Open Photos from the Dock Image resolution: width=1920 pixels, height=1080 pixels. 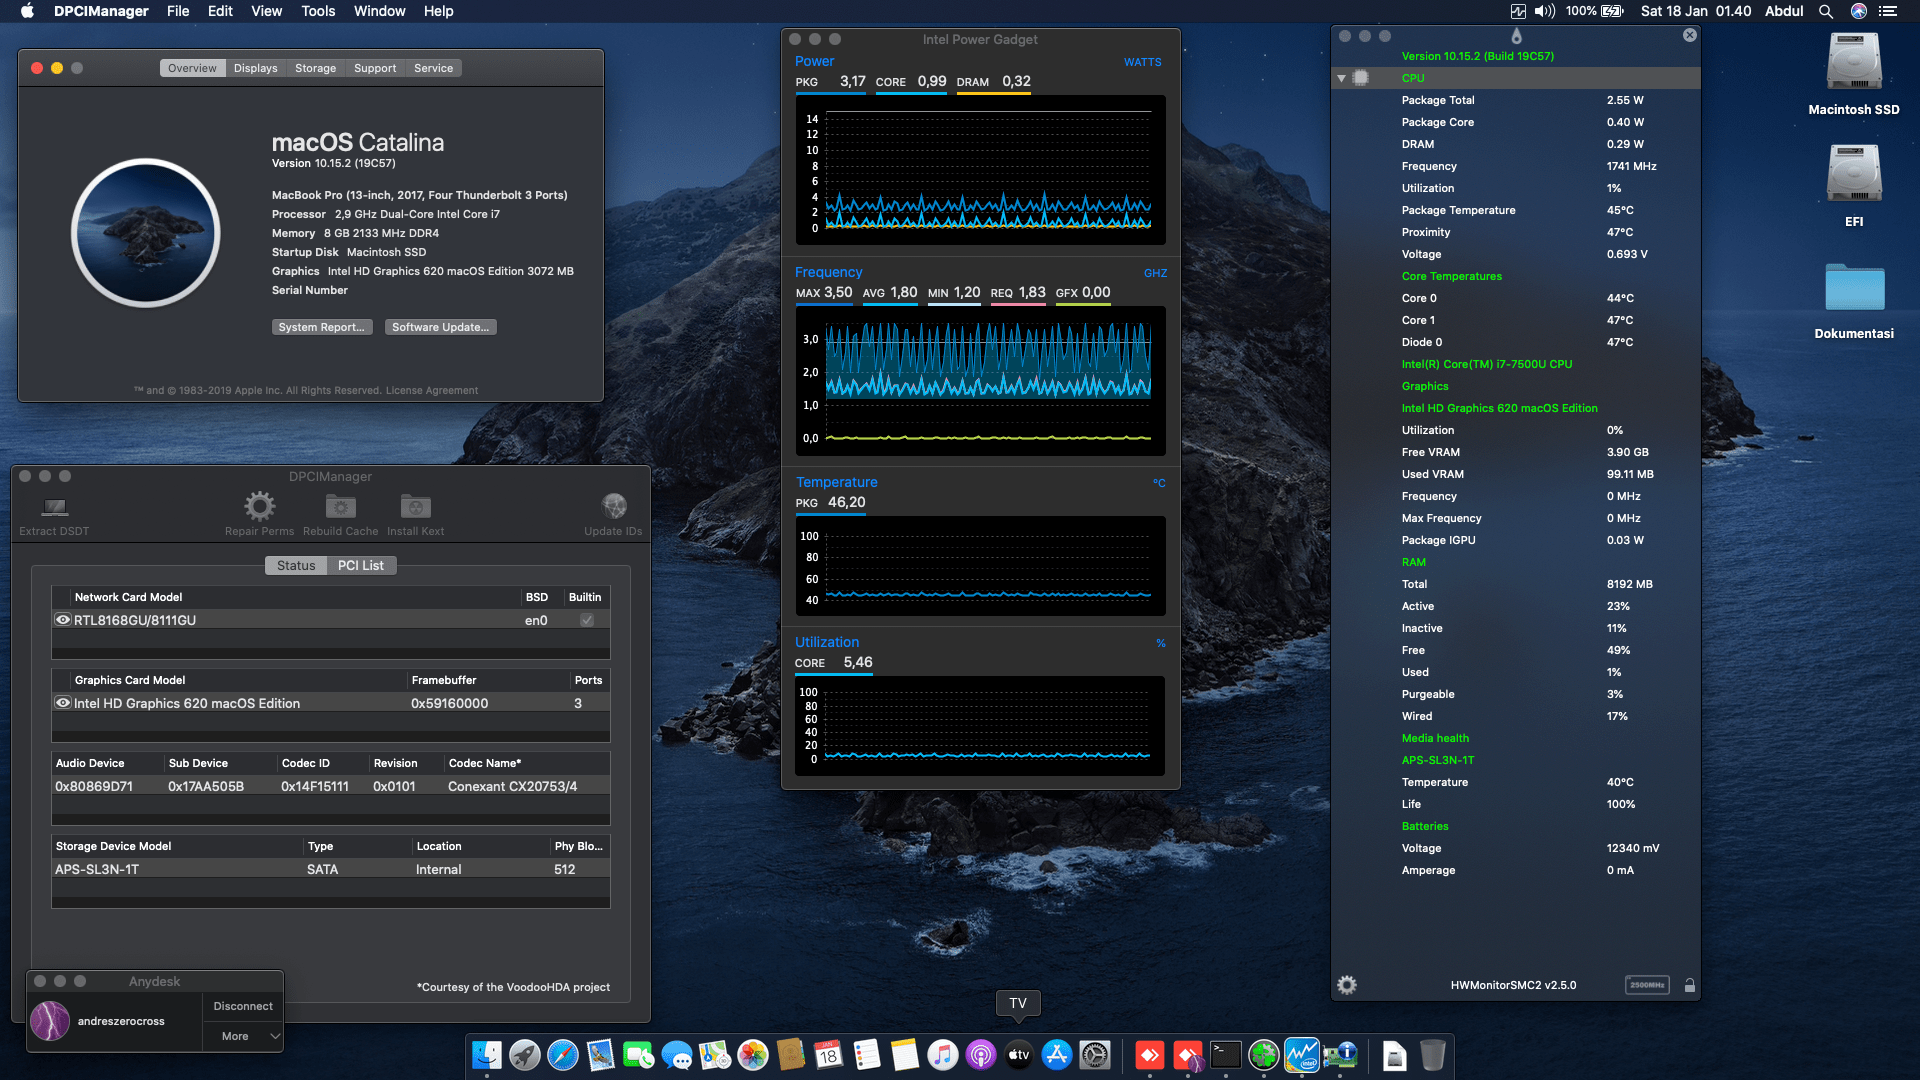pyautogui.click(x=753, y=1055)
